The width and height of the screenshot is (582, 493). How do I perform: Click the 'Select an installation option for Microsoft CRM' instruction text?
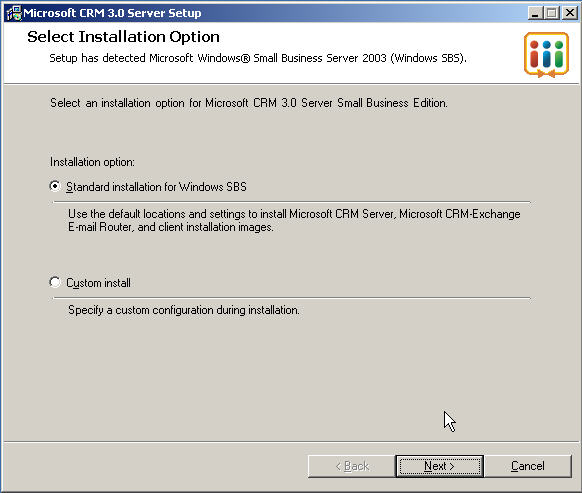click(249, 103)
